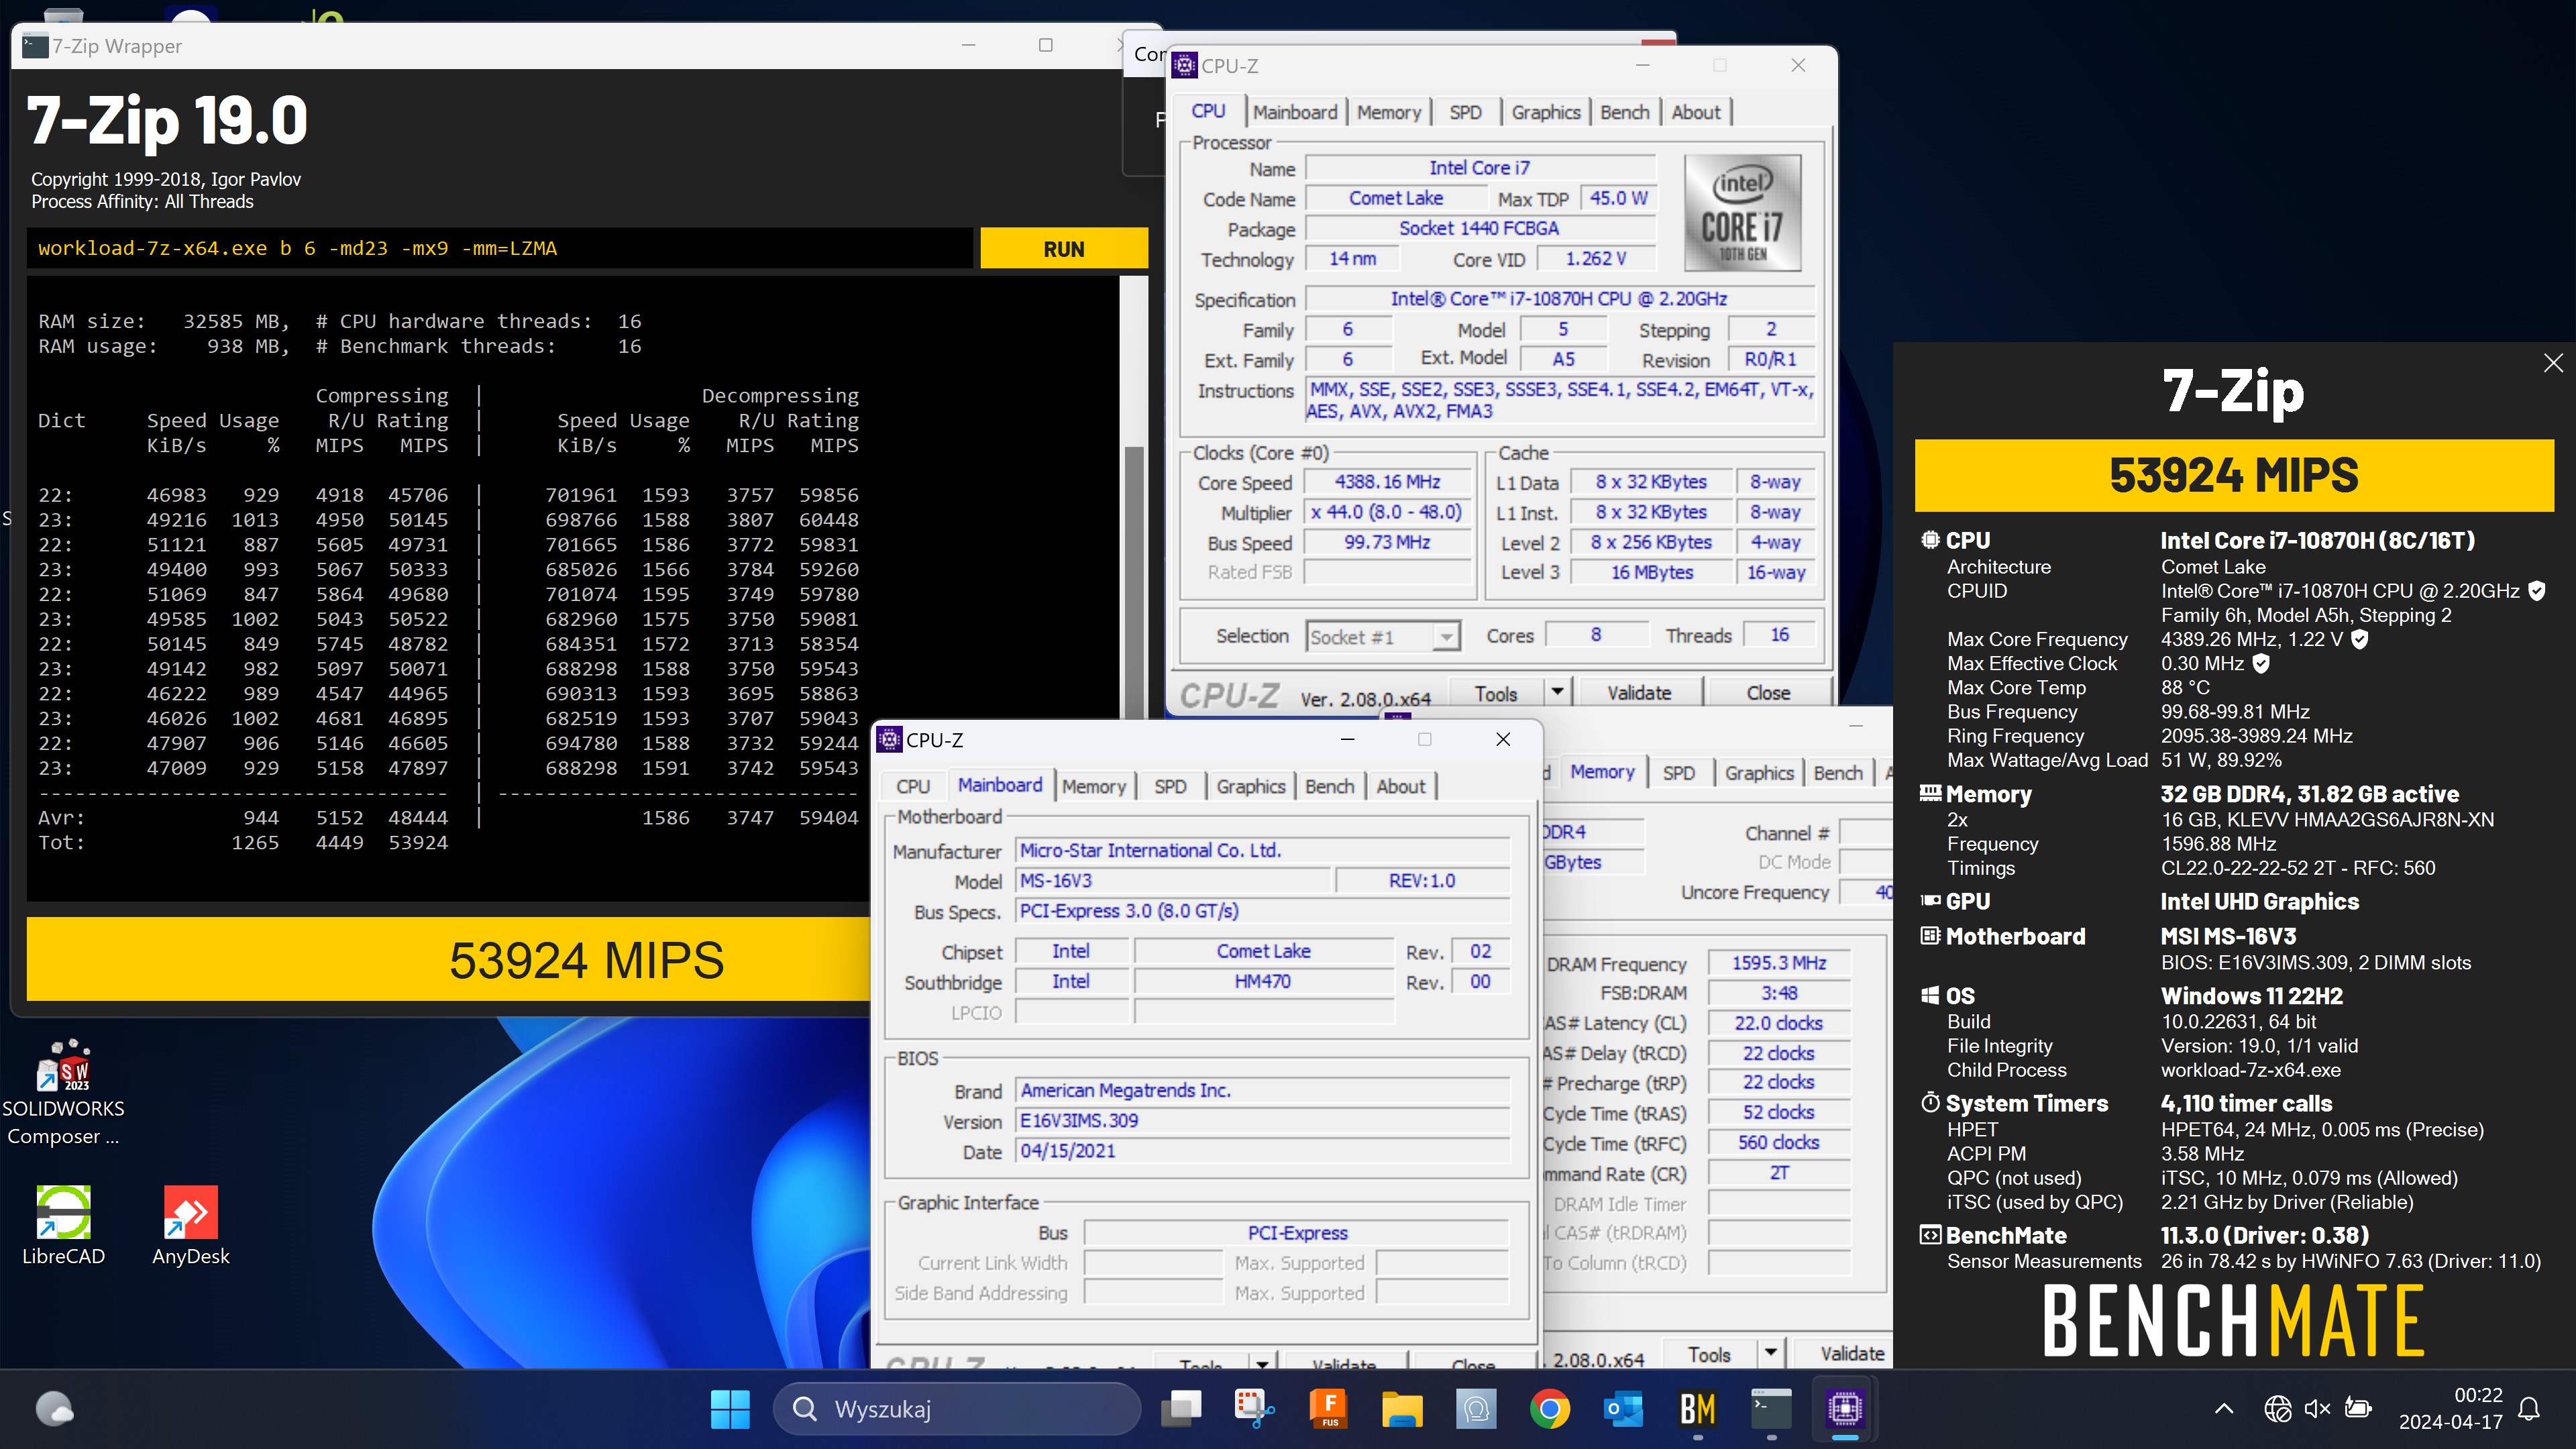Screen dimensions: 2576x1449
Task: Open File Explorer from the taskbar
Action: (x=1402, y=1409)
